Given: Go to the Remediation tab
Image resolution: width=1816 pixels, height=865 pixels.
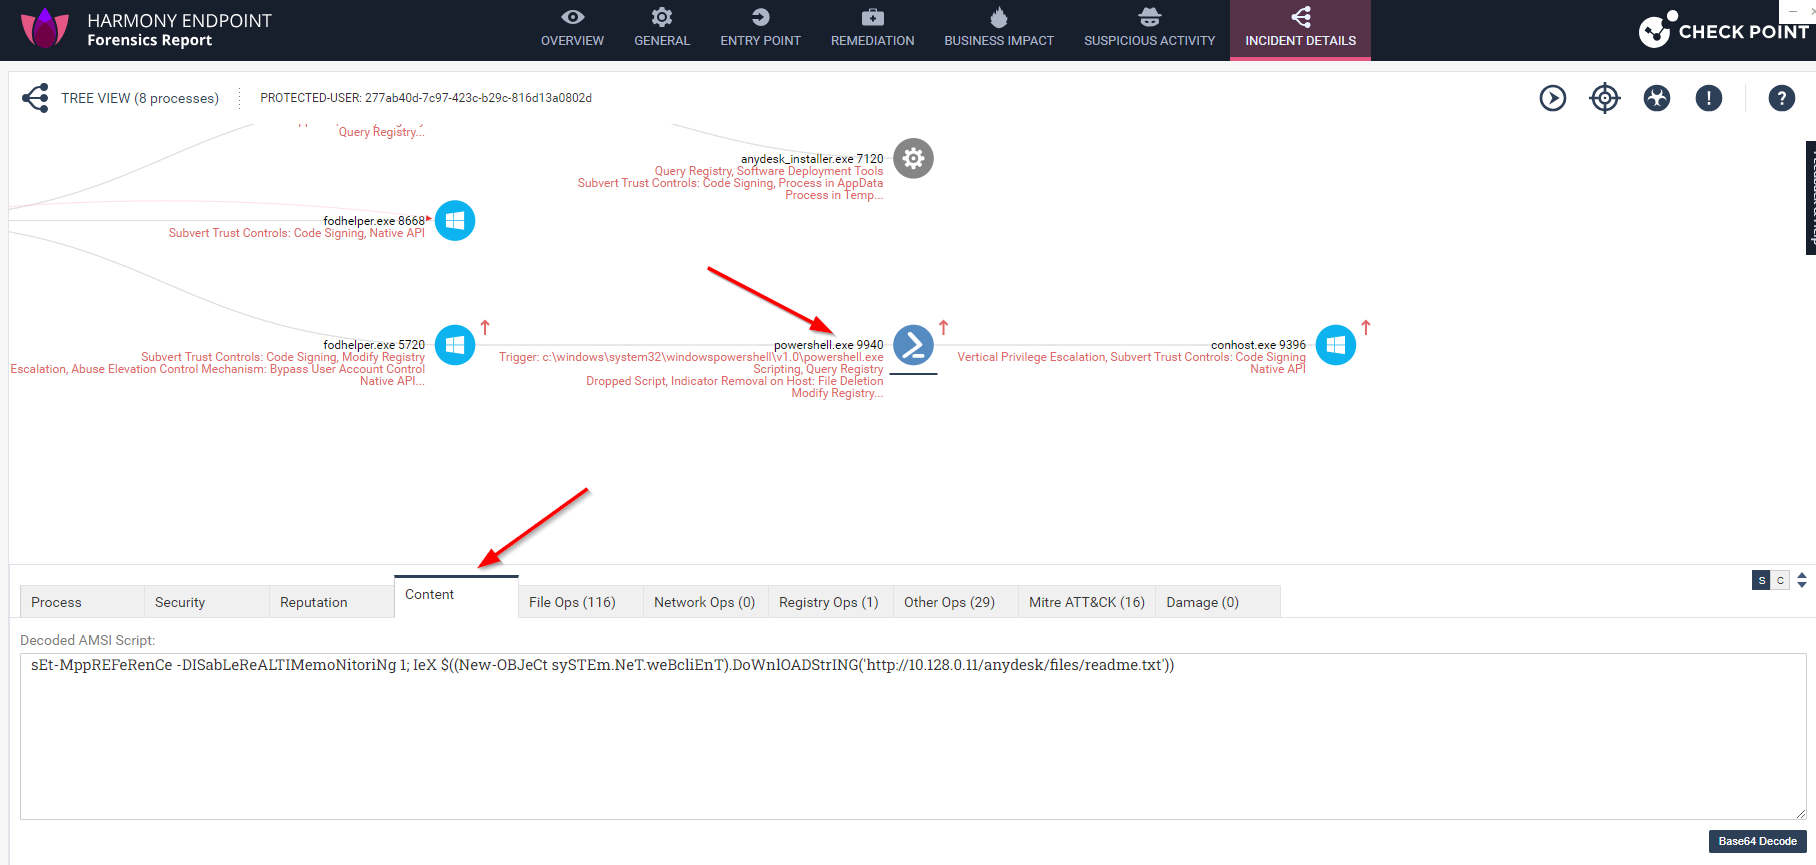Looking at the screenshot, I should pos(872,29).
